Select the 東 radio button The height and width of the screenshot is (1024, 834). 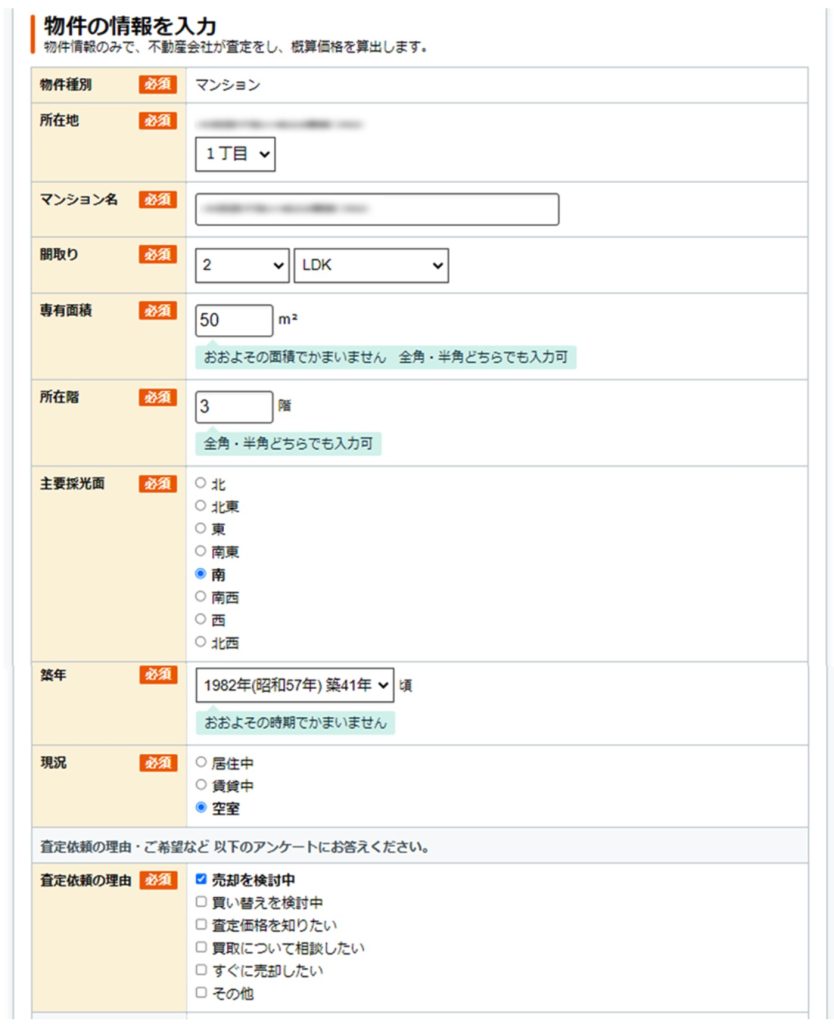pyautogui.click(x=201, y=528)
